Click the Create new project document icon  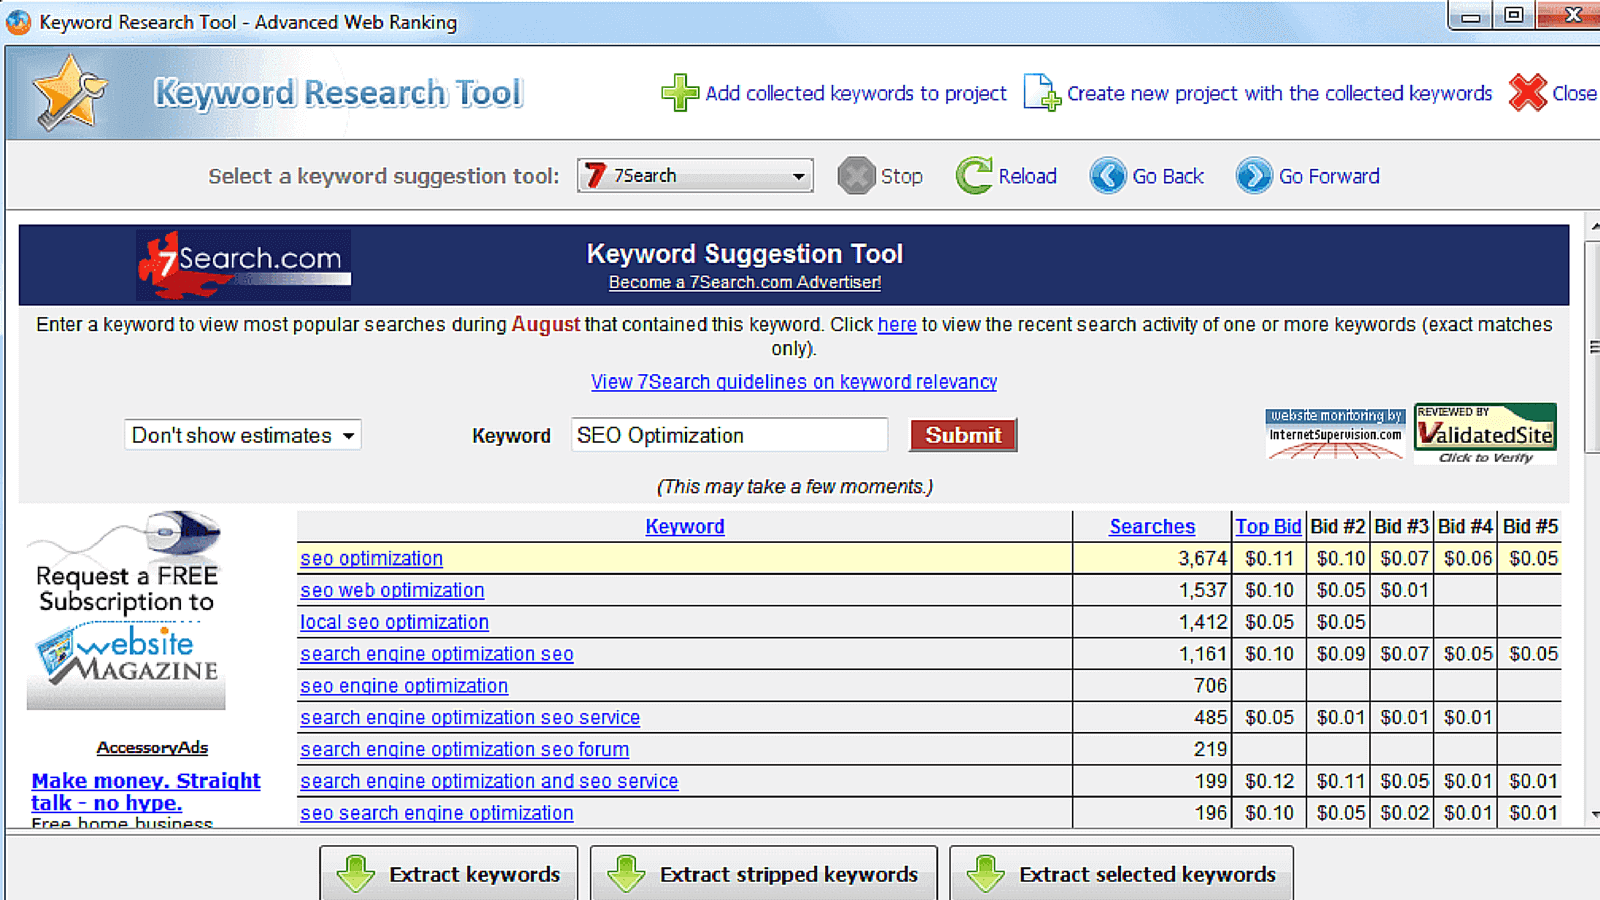(x=1041, y=93)
